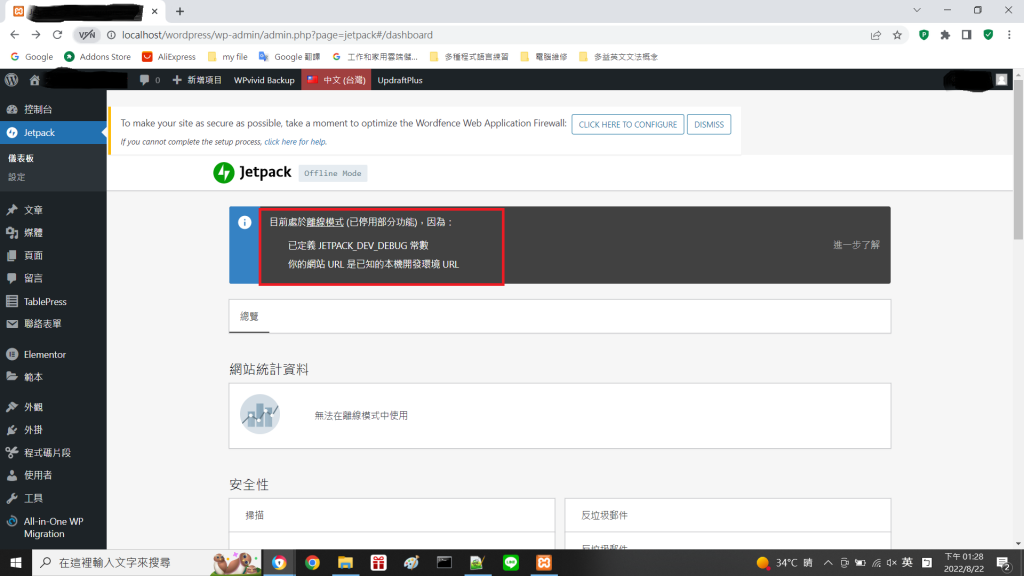Open AliExpress bookmark

tap(169, 57)
